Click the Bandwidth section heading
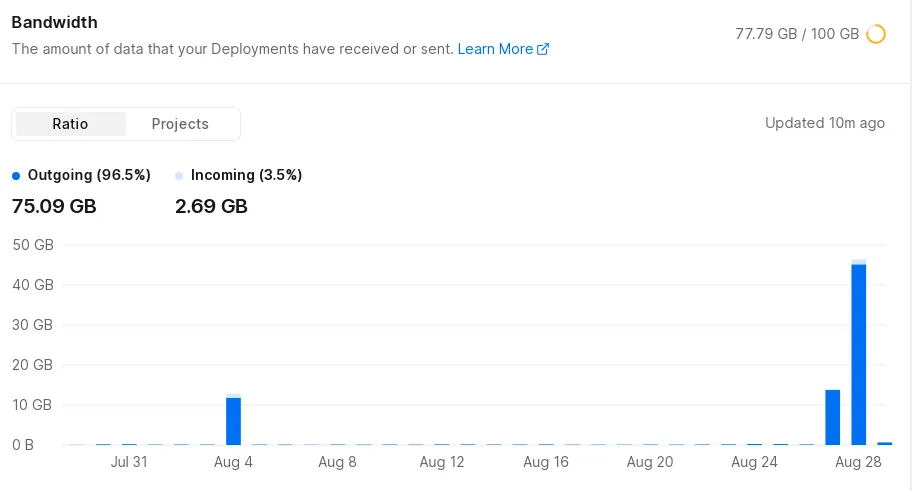912x491 pixels. point(54,22)
